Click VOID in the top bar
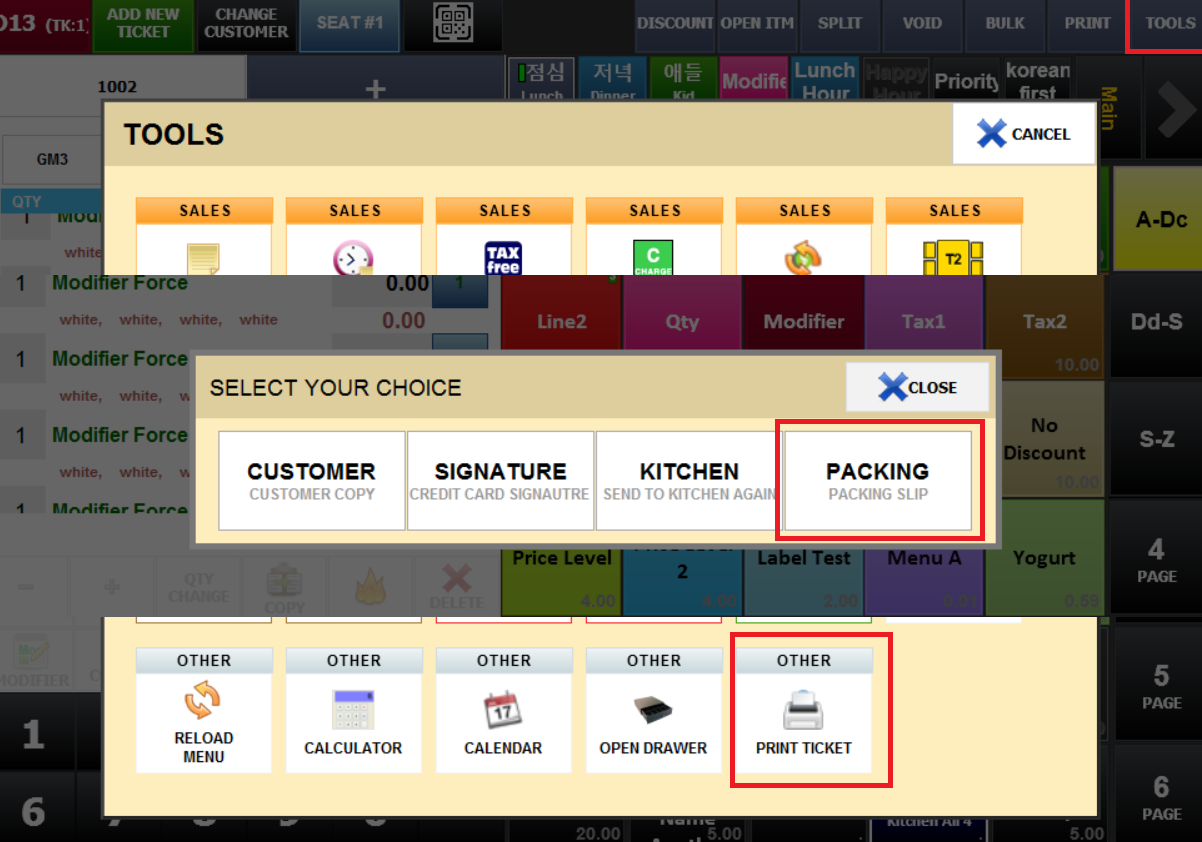Screen dimensions: 1202x842 pyautogui.click(x=922, y=25)
